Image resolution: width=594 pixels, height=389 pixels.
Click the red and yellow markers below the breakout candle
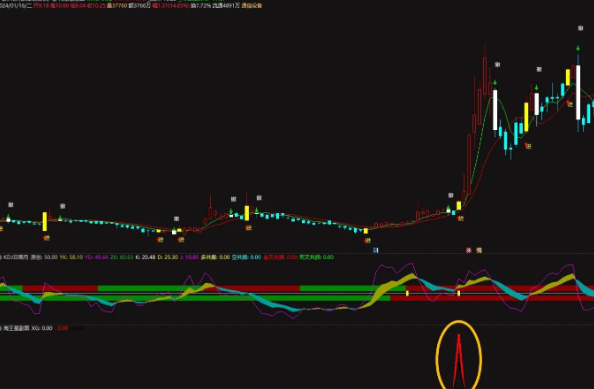tap(461, 218)
